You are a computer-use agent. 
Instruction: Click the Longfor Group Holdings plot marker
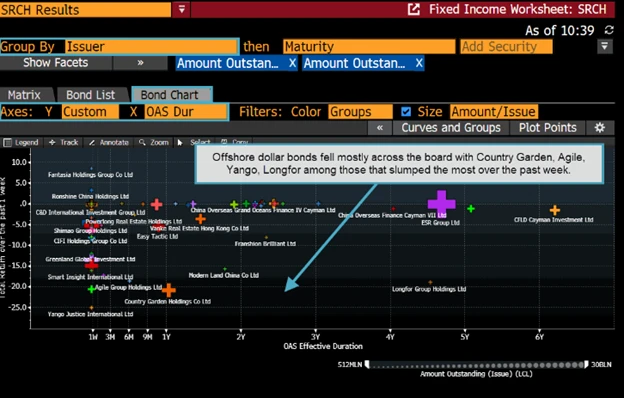pos(430,282)
